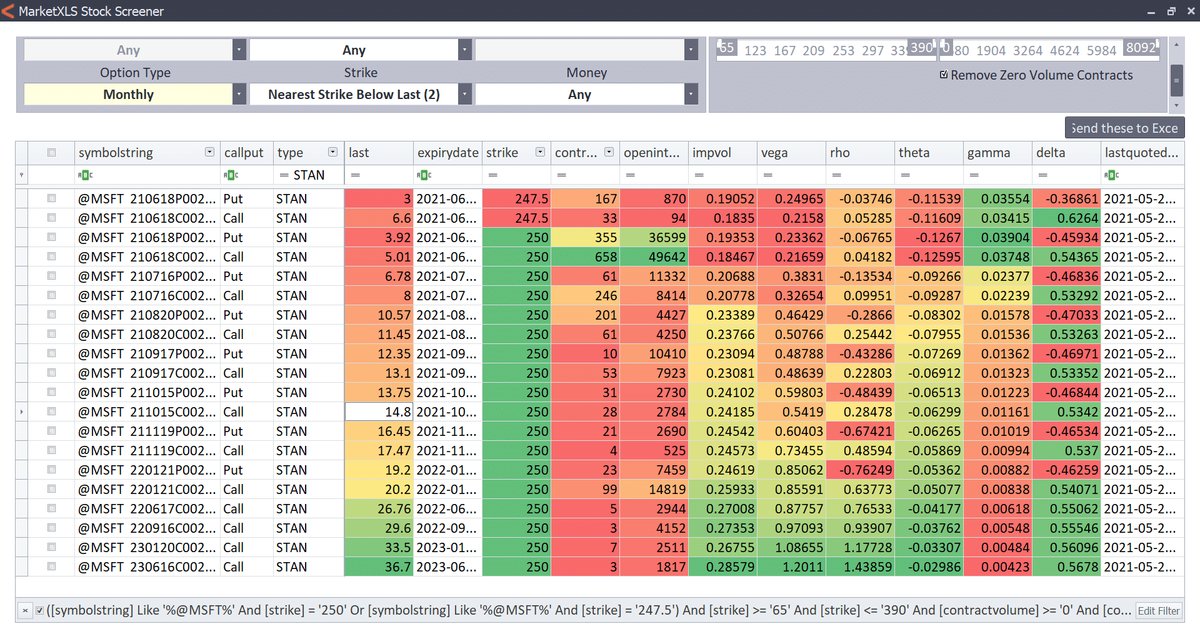Click the filter row selector icon at far left
Viewport: 1200px width, 638px height.
coord(19,175)
